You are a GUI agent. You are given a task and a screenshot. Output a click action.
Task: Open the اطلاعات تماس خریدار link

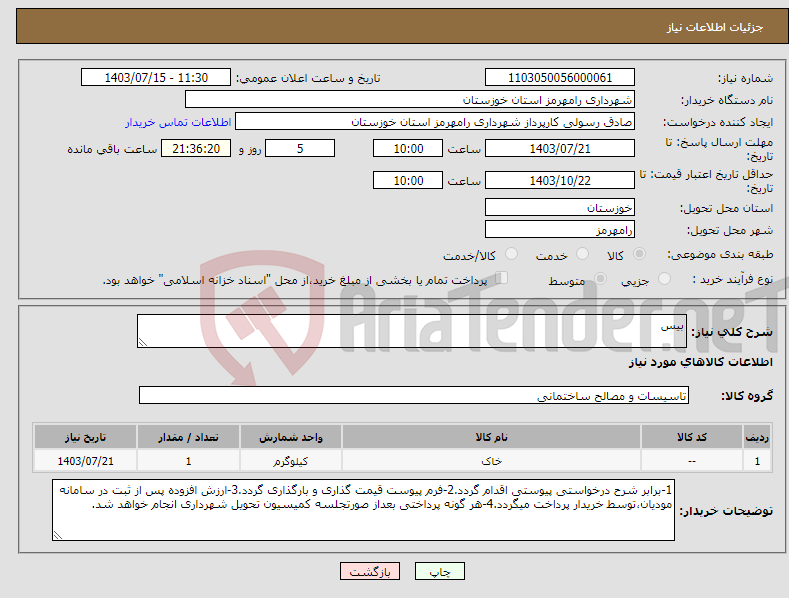tap(178, 122)
